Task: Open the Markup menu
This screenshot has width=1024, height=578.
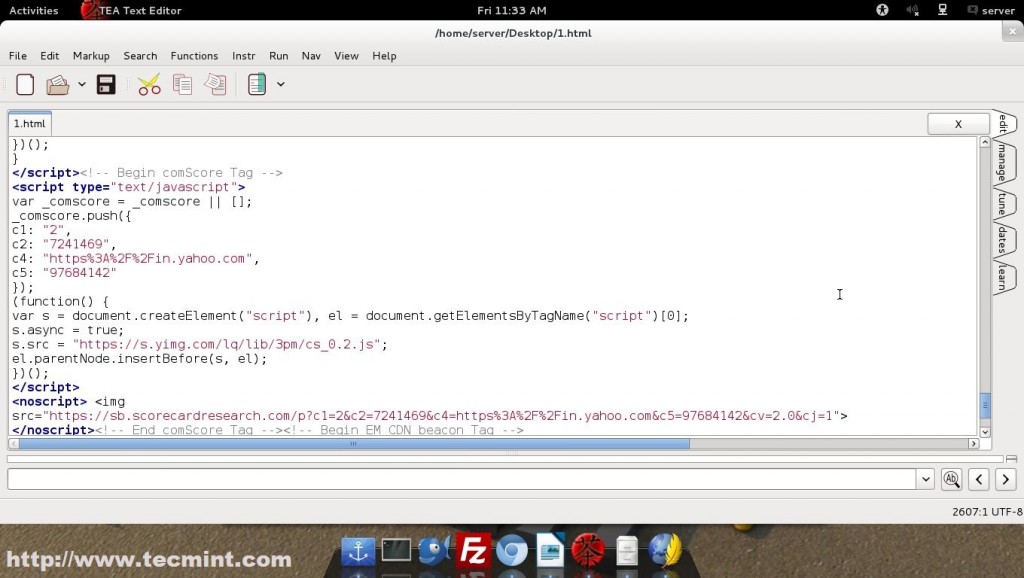Action: click(x=91, y=56)
